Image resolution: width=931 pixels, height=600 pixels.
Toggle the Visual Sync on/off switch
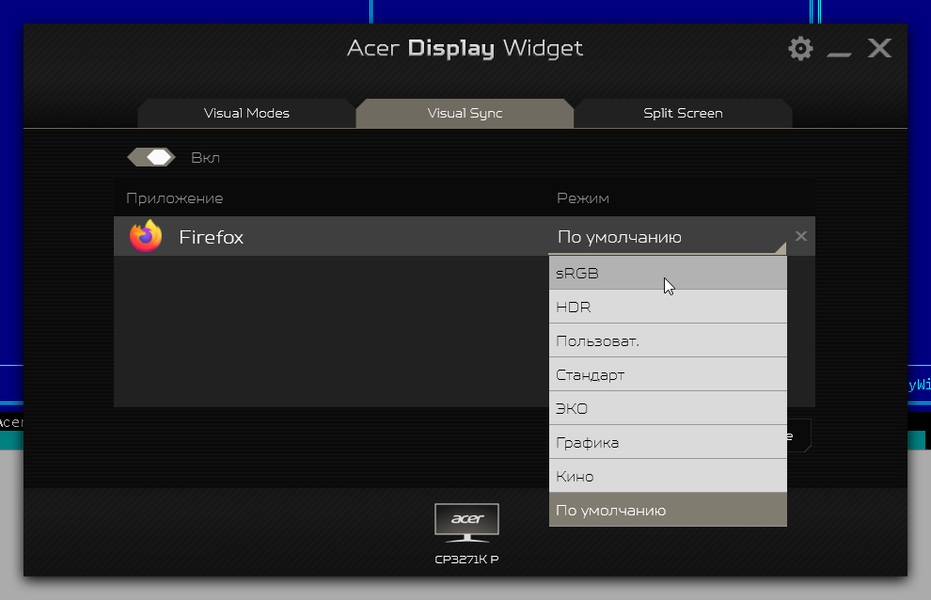[151, 157]
